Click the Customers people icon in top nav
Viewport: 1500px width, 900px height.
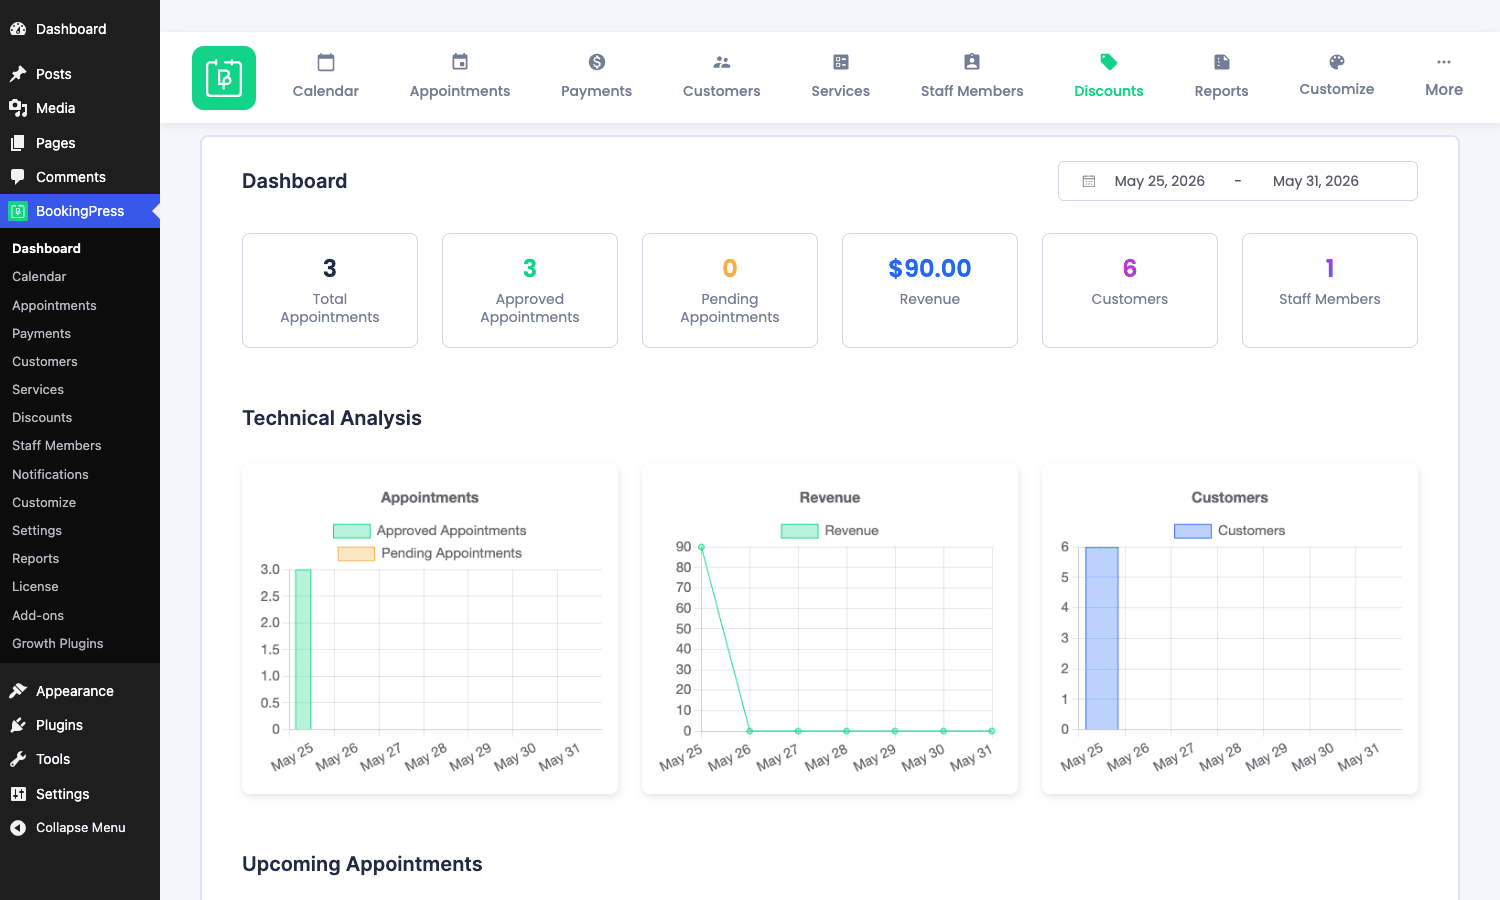[x=722, y=62]
